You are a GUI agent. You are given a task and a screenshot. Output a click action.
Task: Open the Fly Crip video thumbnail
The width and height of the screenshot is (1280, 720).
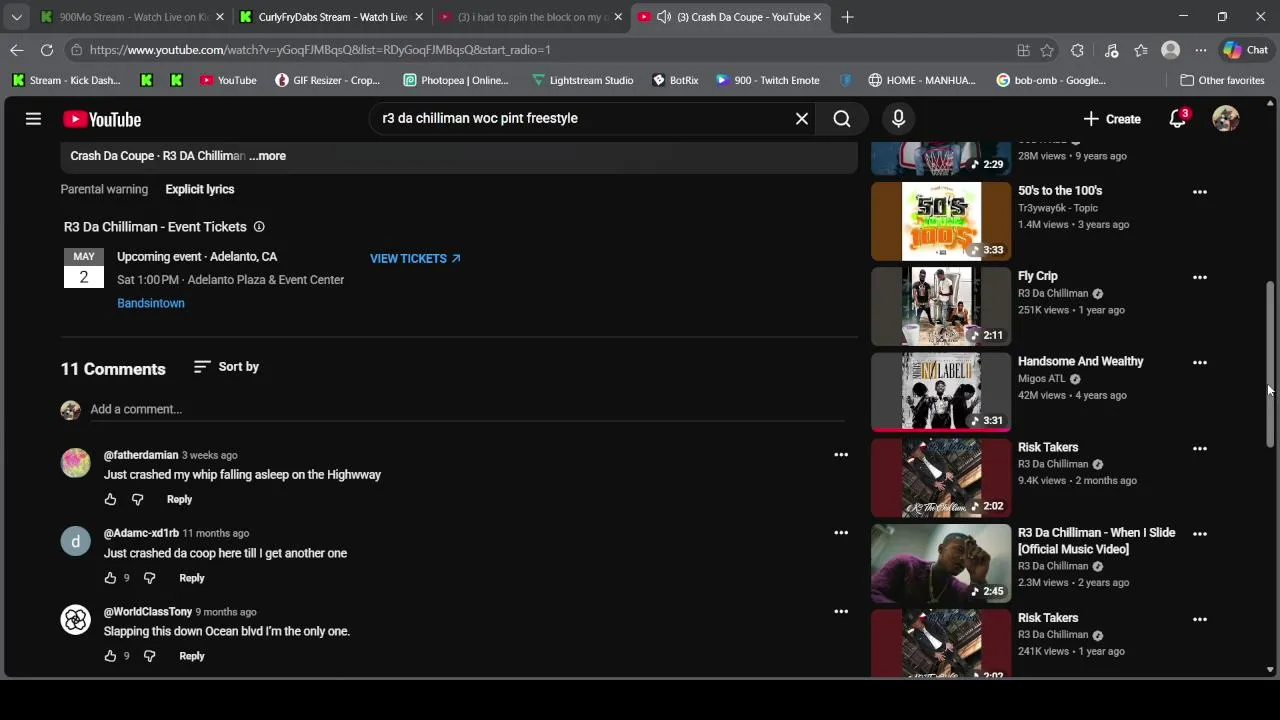[x=941, y=306]
